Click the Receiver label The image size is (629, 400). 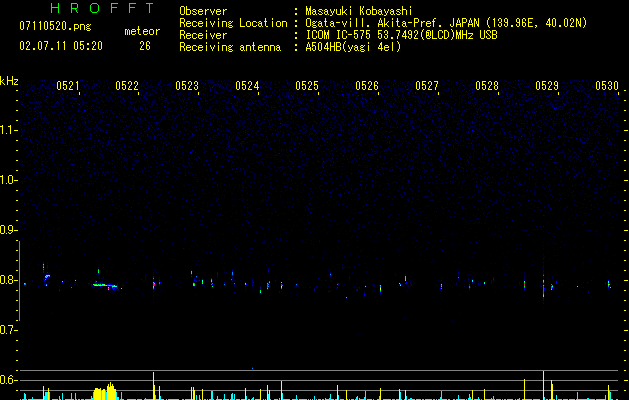click(x=203, y=35)
